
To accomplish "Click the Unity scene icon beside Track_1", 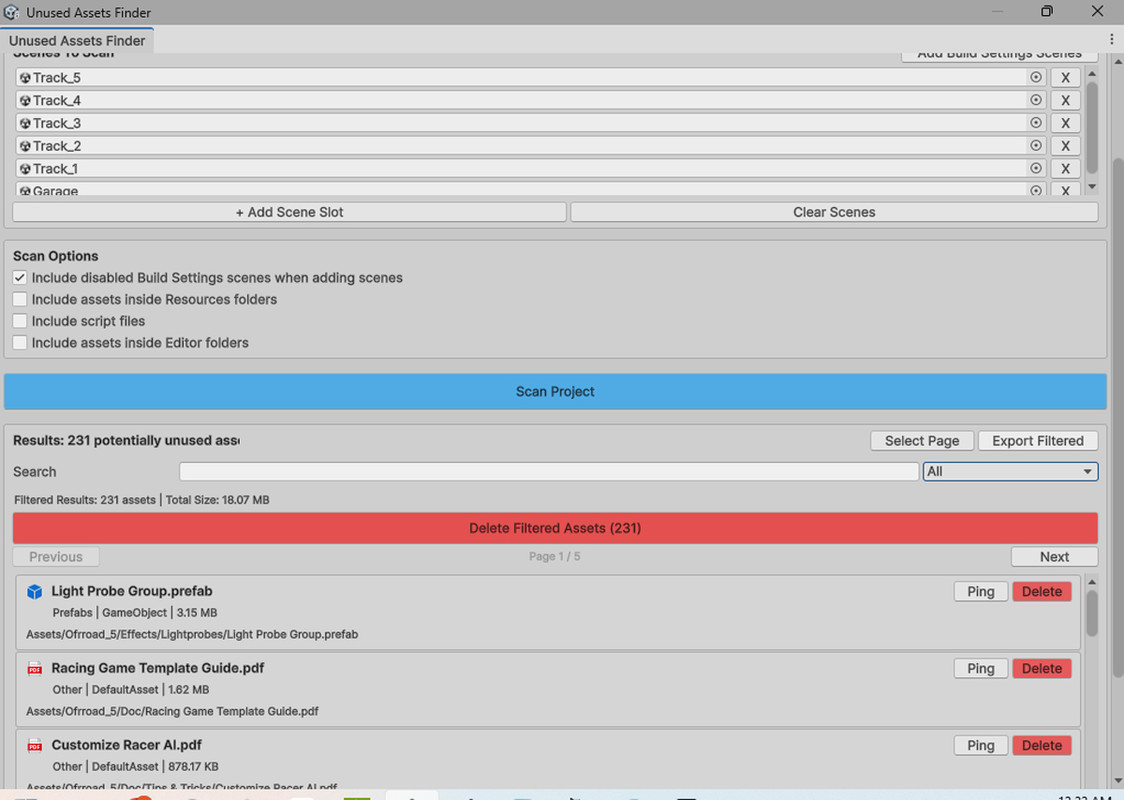I will 25,168.
